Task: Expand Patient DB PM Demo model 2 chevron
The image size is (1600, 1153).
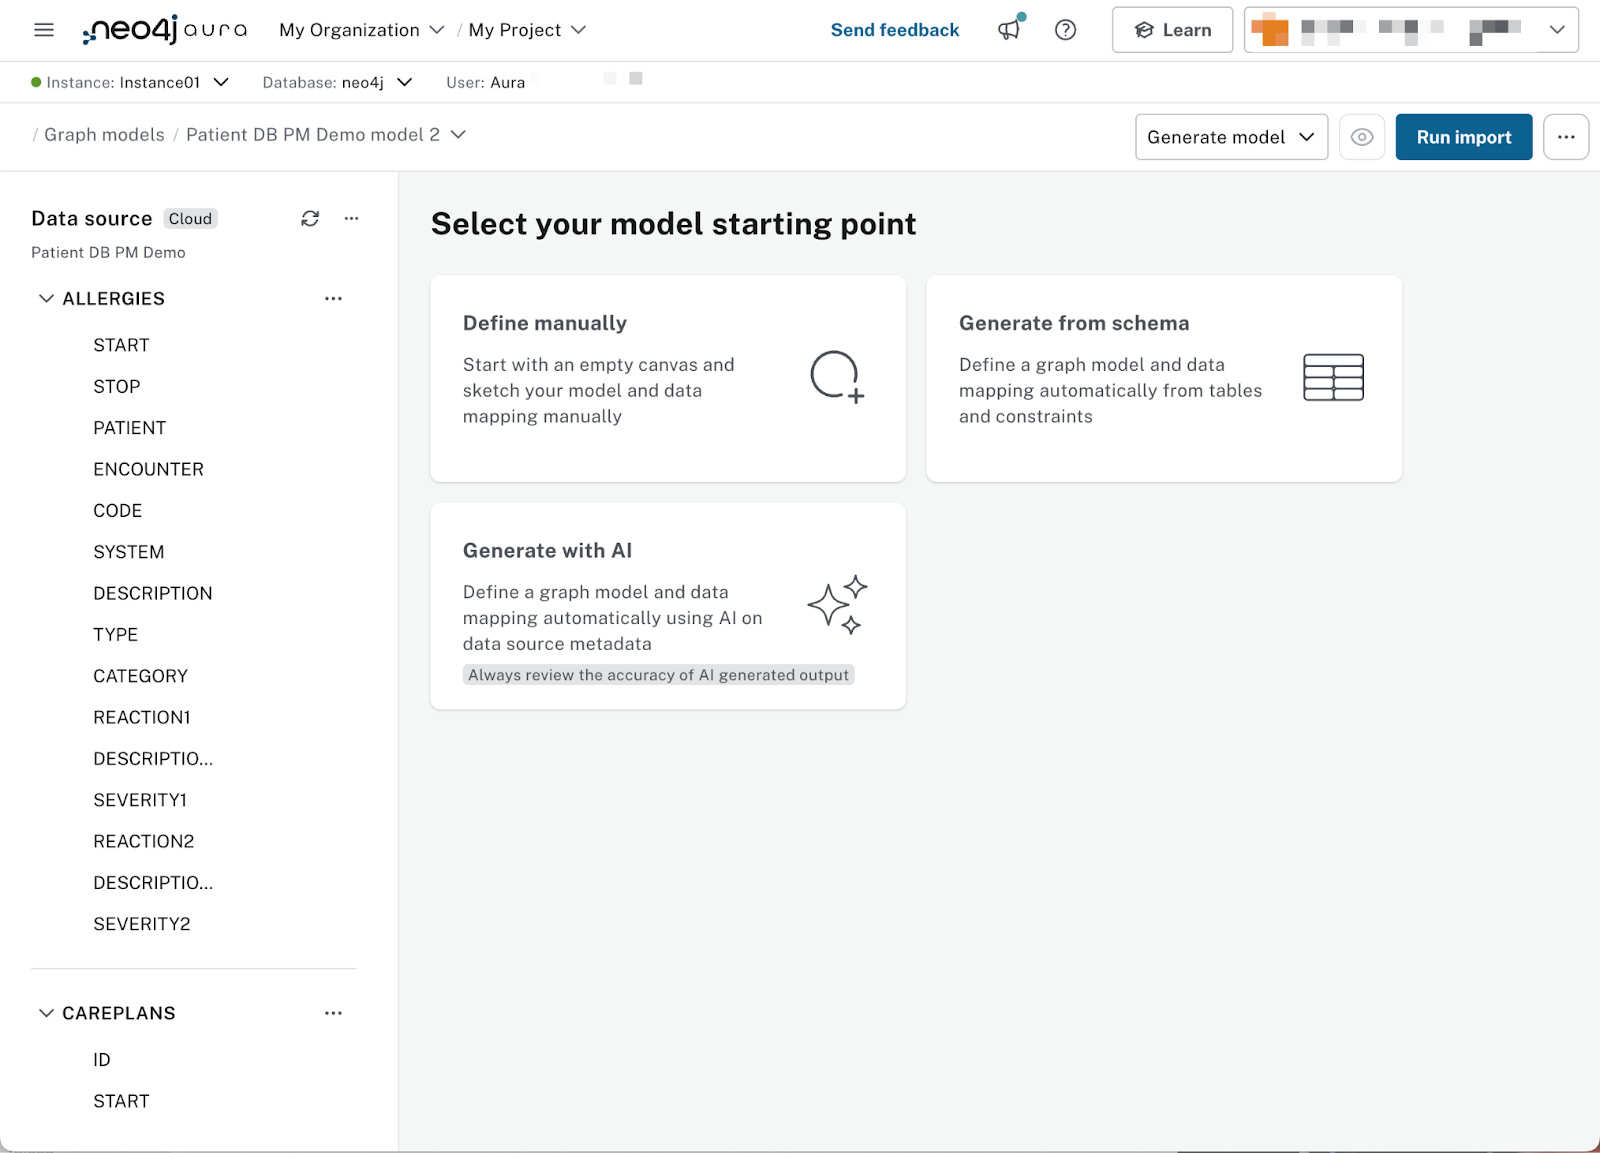Action: coord(458,134)
